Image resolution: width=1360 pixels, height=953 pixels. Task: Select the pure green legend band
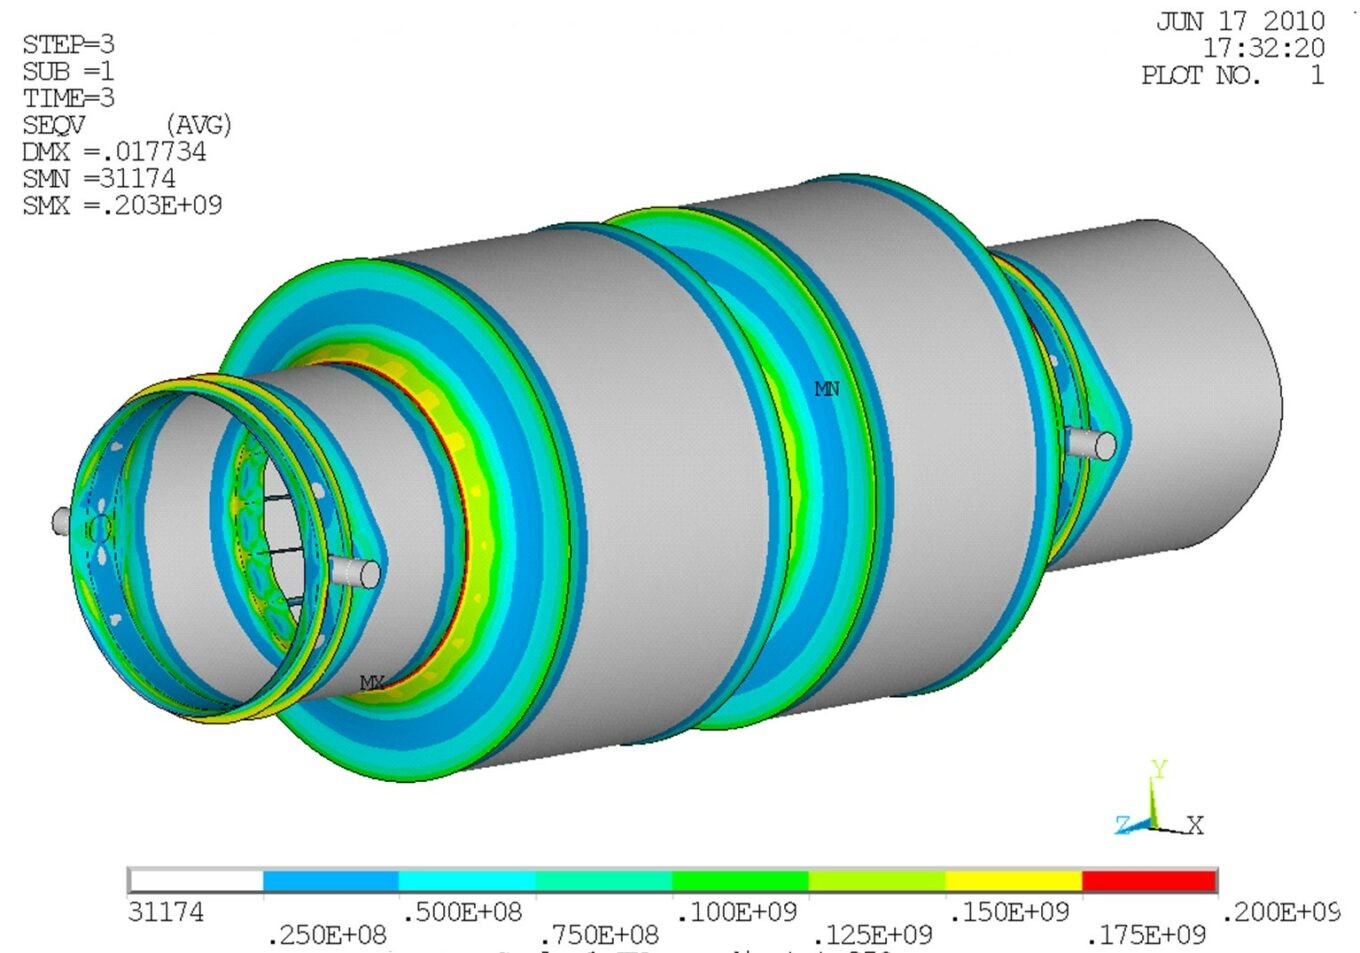click(740, 881)
